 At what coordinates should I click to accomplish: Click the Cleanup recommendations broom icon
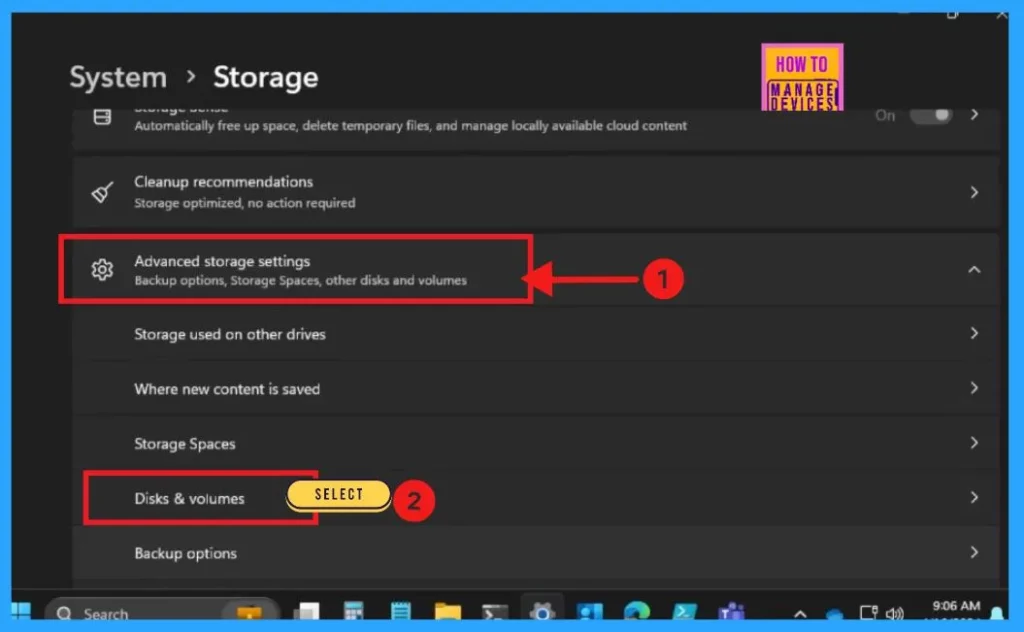tap(102, 192)
